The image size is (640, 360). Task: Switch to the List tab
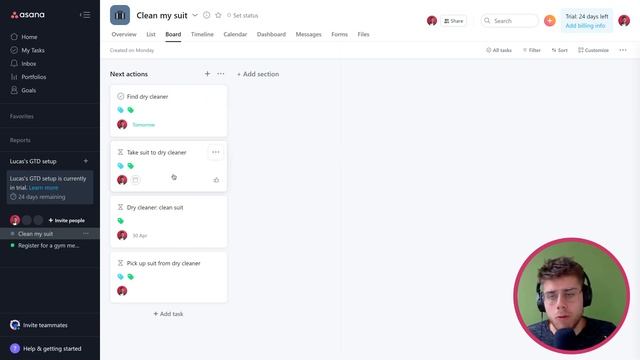(x=151, y=34)
